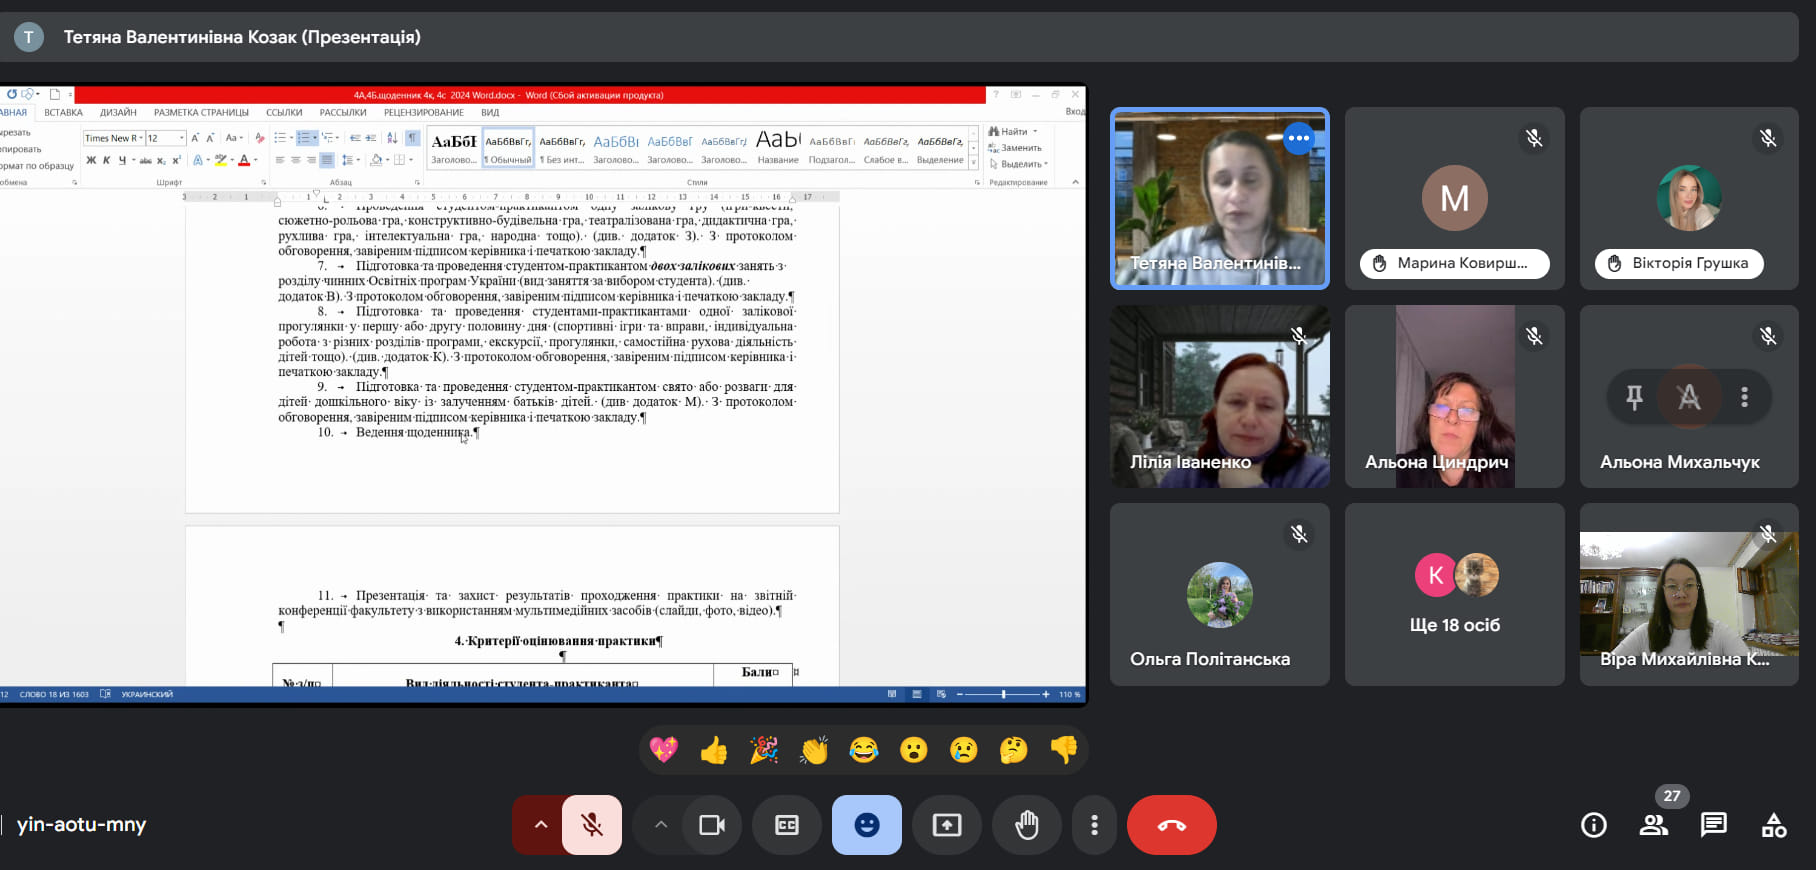
Task: Toggle the show paragraph marks ¶ button
Action: (x=412, y=138)
